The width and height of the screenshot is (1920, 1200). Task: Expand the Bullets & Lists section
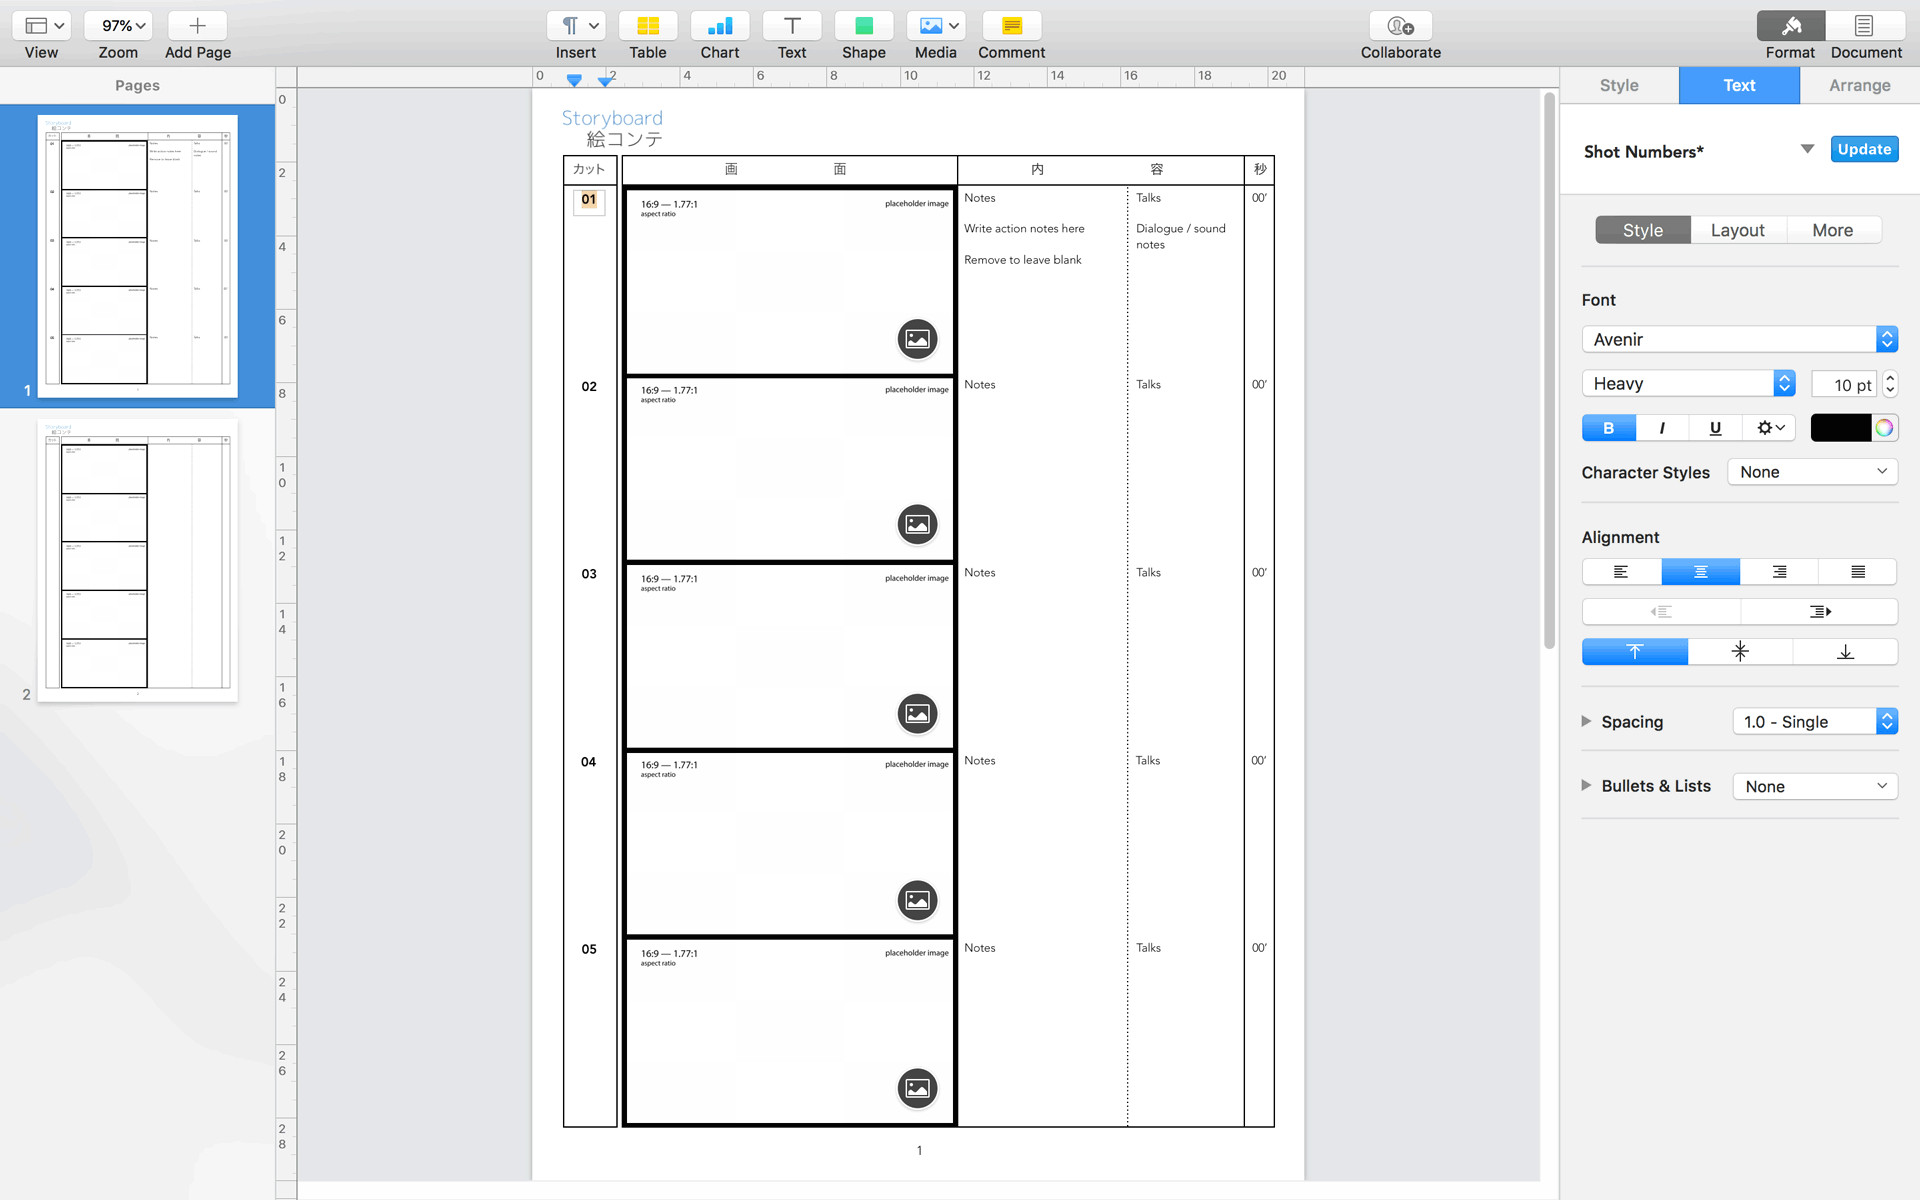1585,785
